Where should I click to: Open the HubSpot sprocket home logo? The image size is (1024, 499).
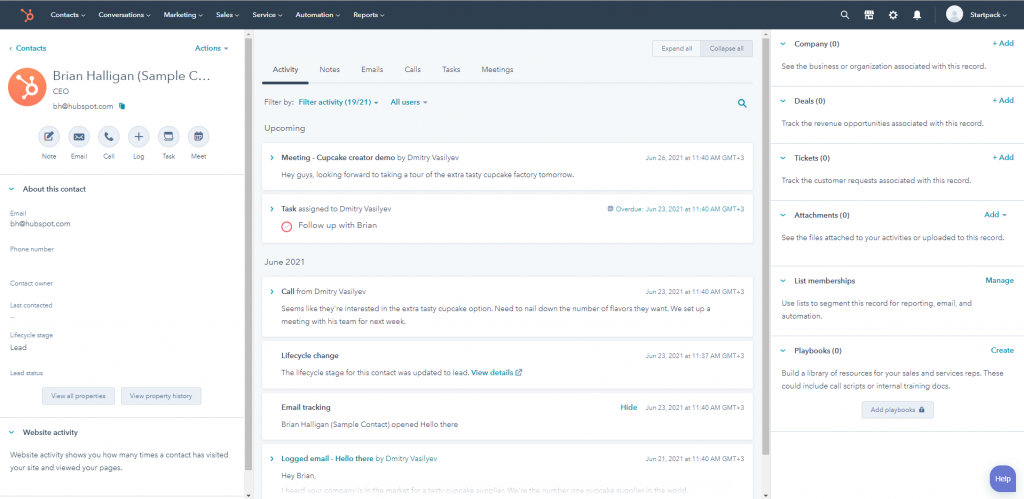point(27,14)
